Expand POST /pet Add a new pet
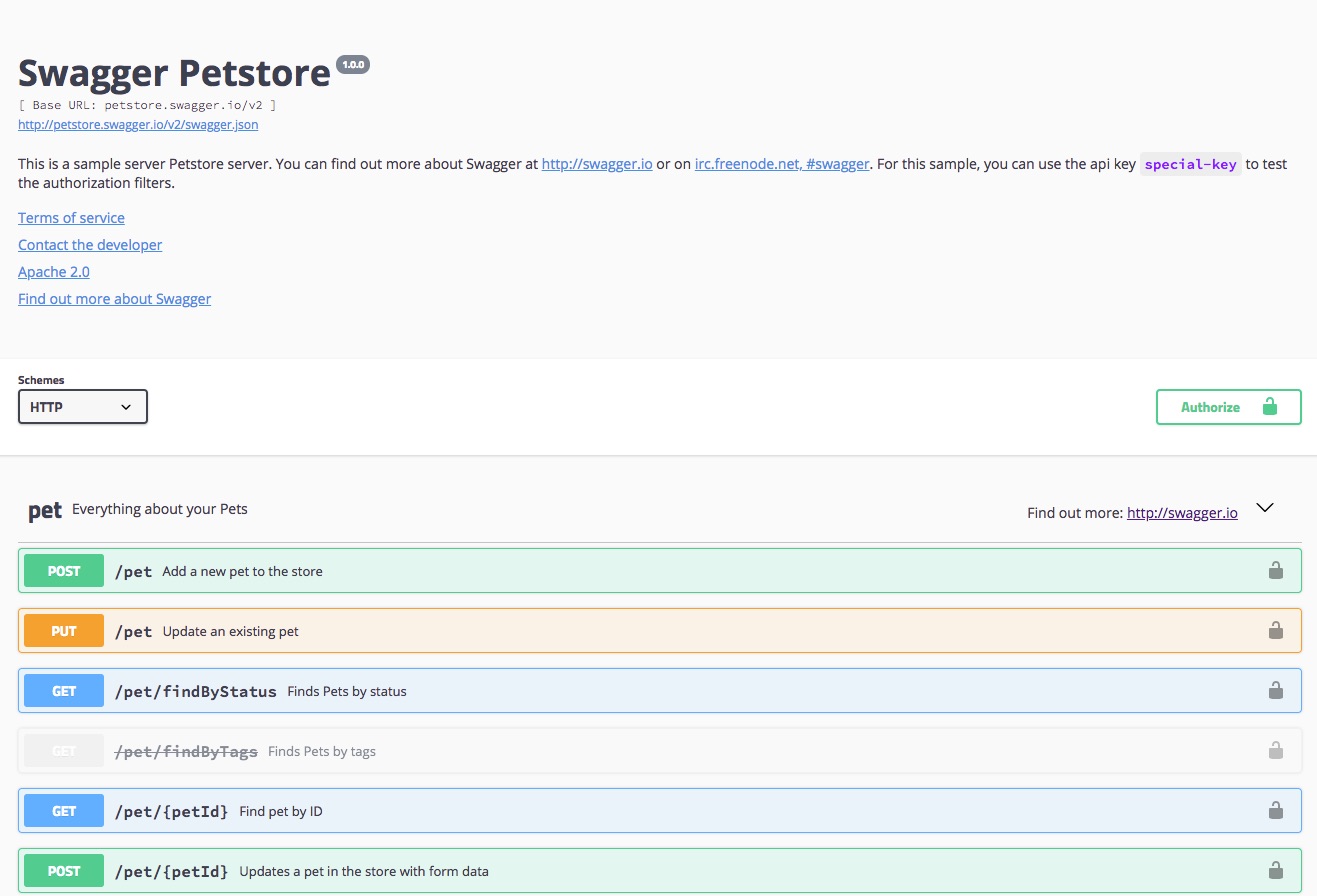The image size is (1317, 896). 660,571
